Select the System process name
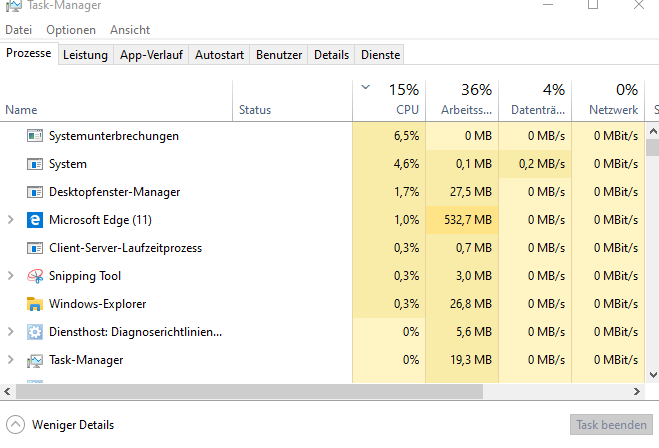Image resolution: width=659 pixels, height=448 pixels. 68,164
